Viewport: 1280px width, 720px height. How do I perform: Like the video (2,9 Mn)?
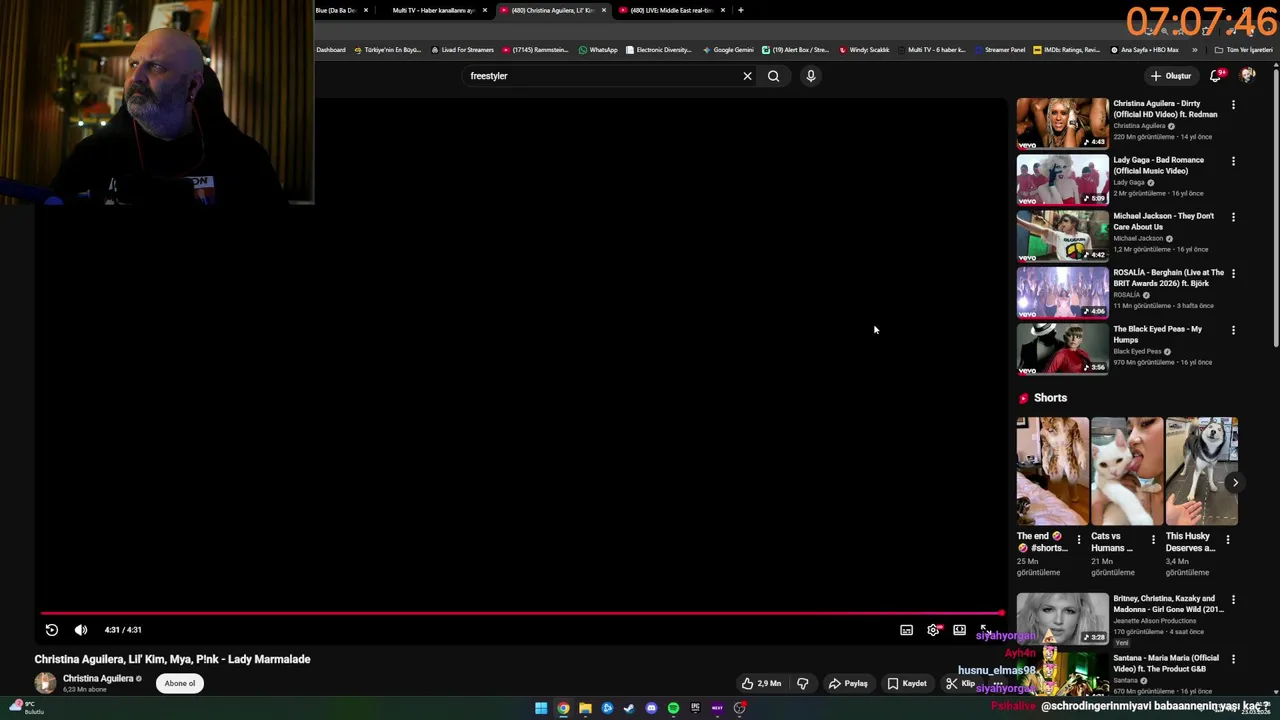[x=761, y=684]
